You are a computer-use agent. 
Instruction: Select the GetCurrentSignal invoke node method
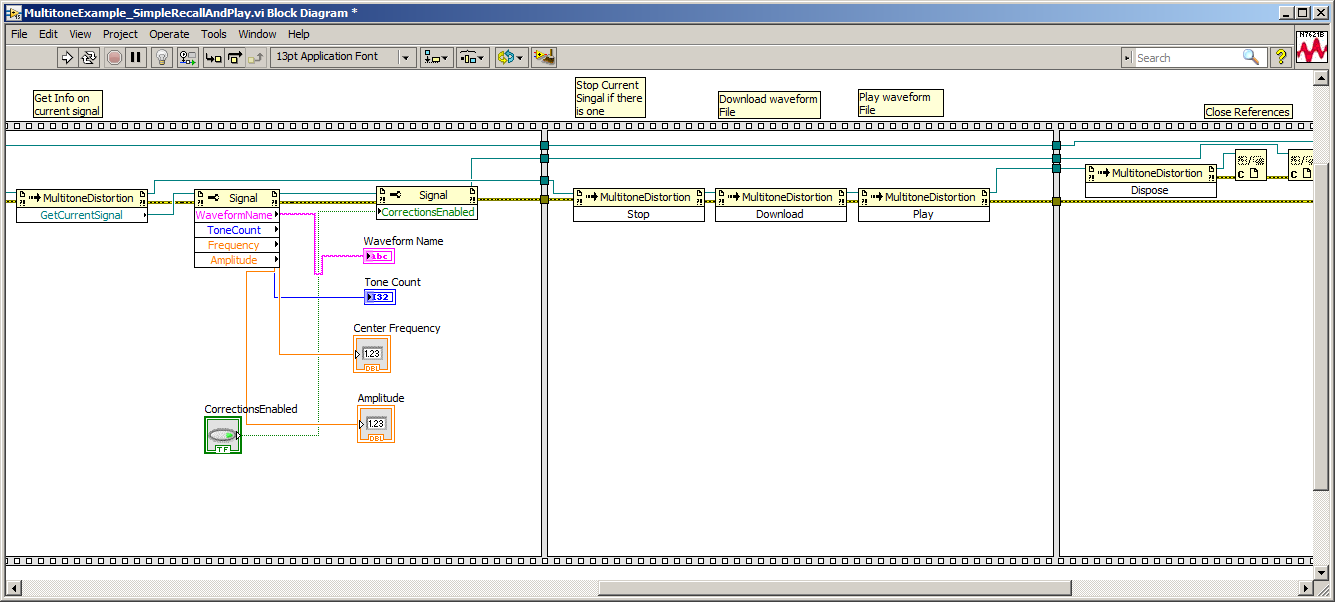point(82,215)
